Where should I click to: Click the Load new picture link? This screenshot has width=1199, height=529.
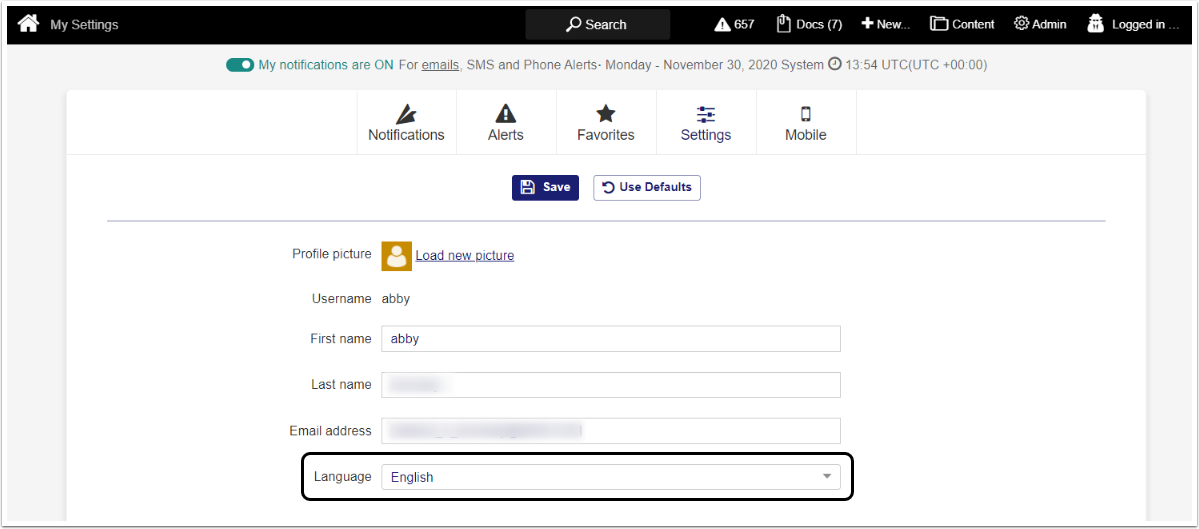click(x=465, y=255)
